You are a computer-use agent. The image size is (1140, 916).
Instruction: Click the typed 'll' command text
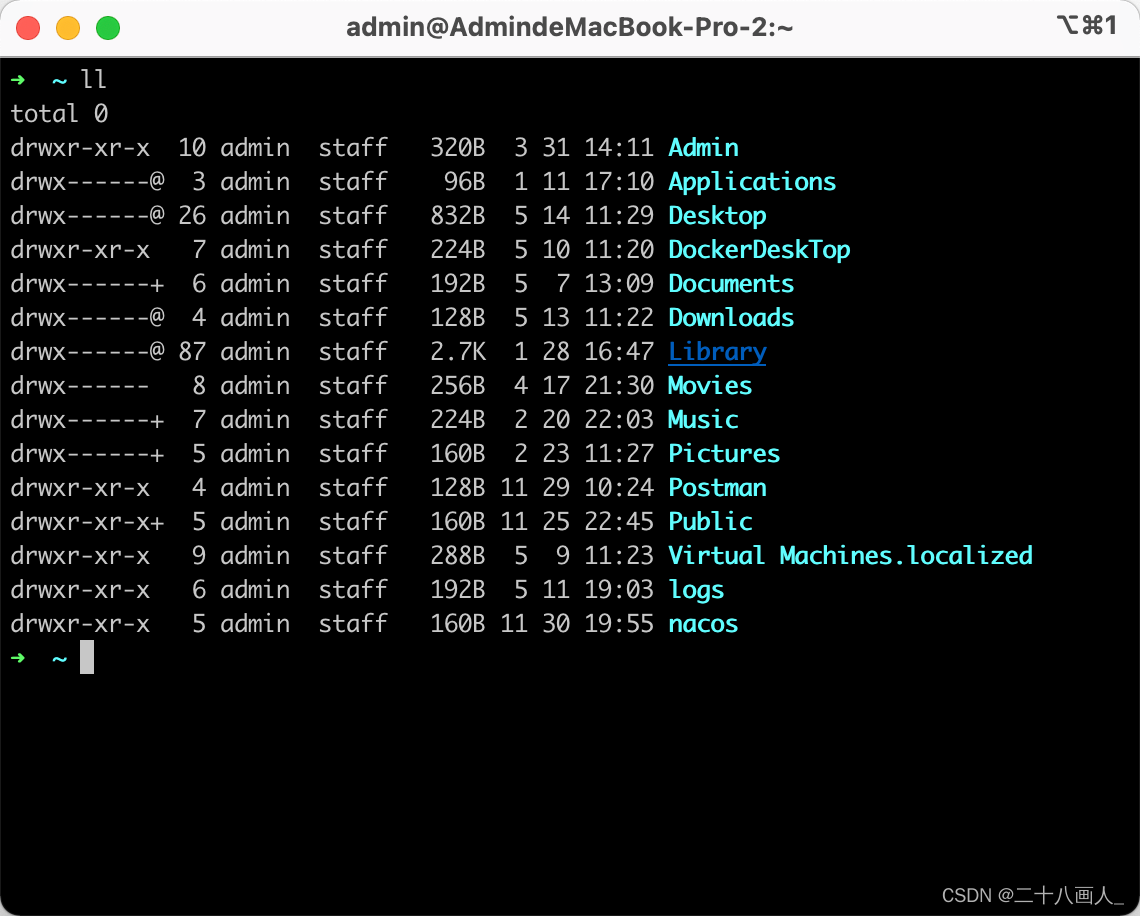pyautogui.click(x=93, y=79)
